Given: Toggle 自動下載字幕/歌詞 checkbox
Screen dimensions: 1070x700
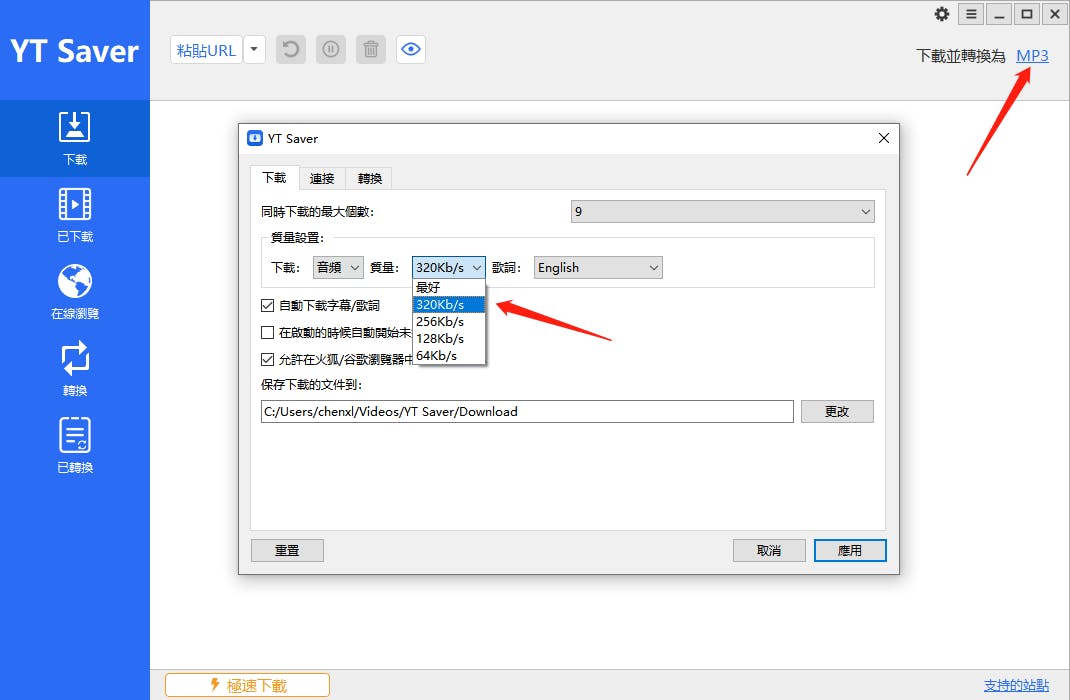Looking at the screenshot, I should 268,306.
